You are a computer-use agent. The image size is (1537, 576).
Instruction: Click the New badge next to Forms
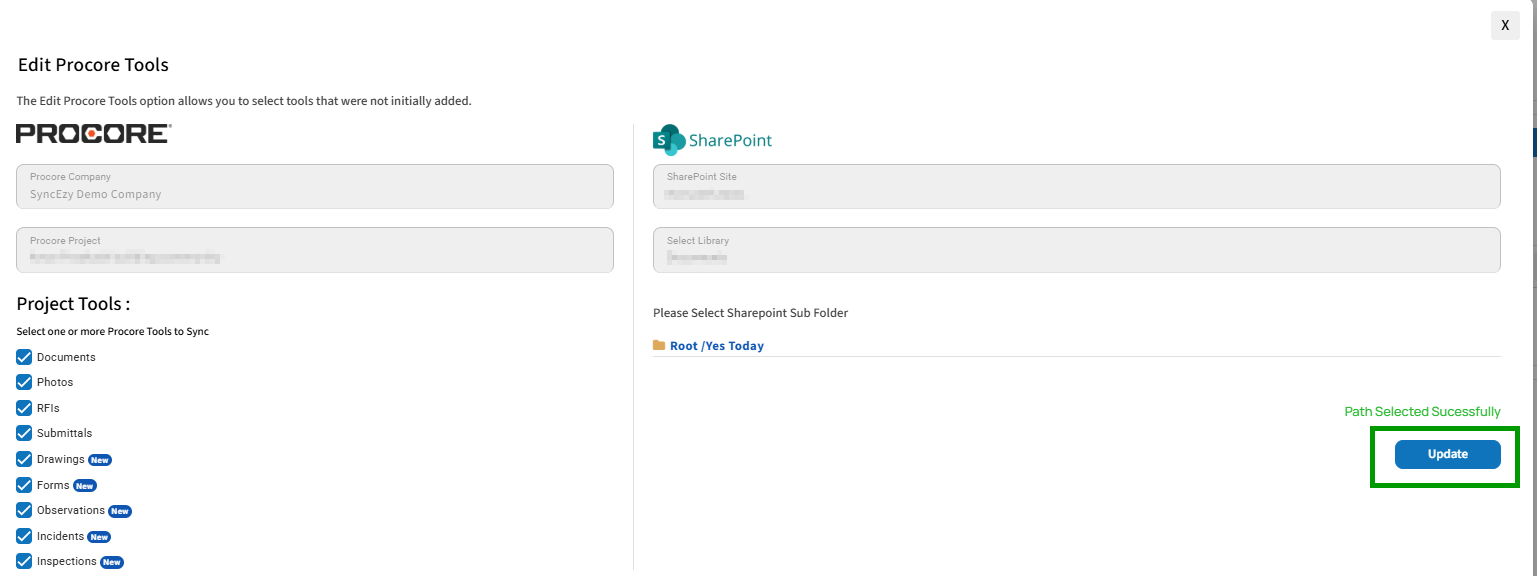click(x=85, y=486)
